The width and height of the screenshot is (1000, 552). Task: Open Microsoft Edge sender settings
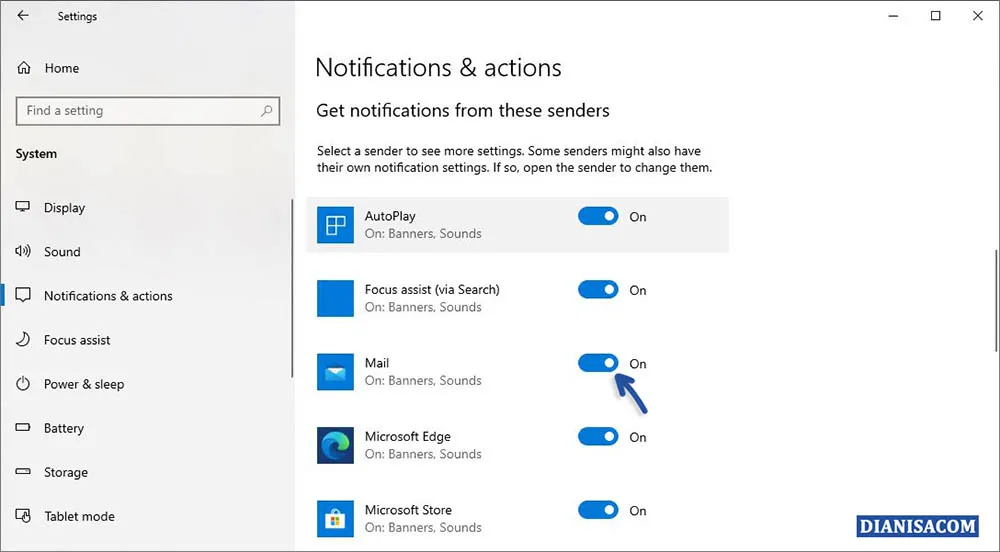point(408,437)
